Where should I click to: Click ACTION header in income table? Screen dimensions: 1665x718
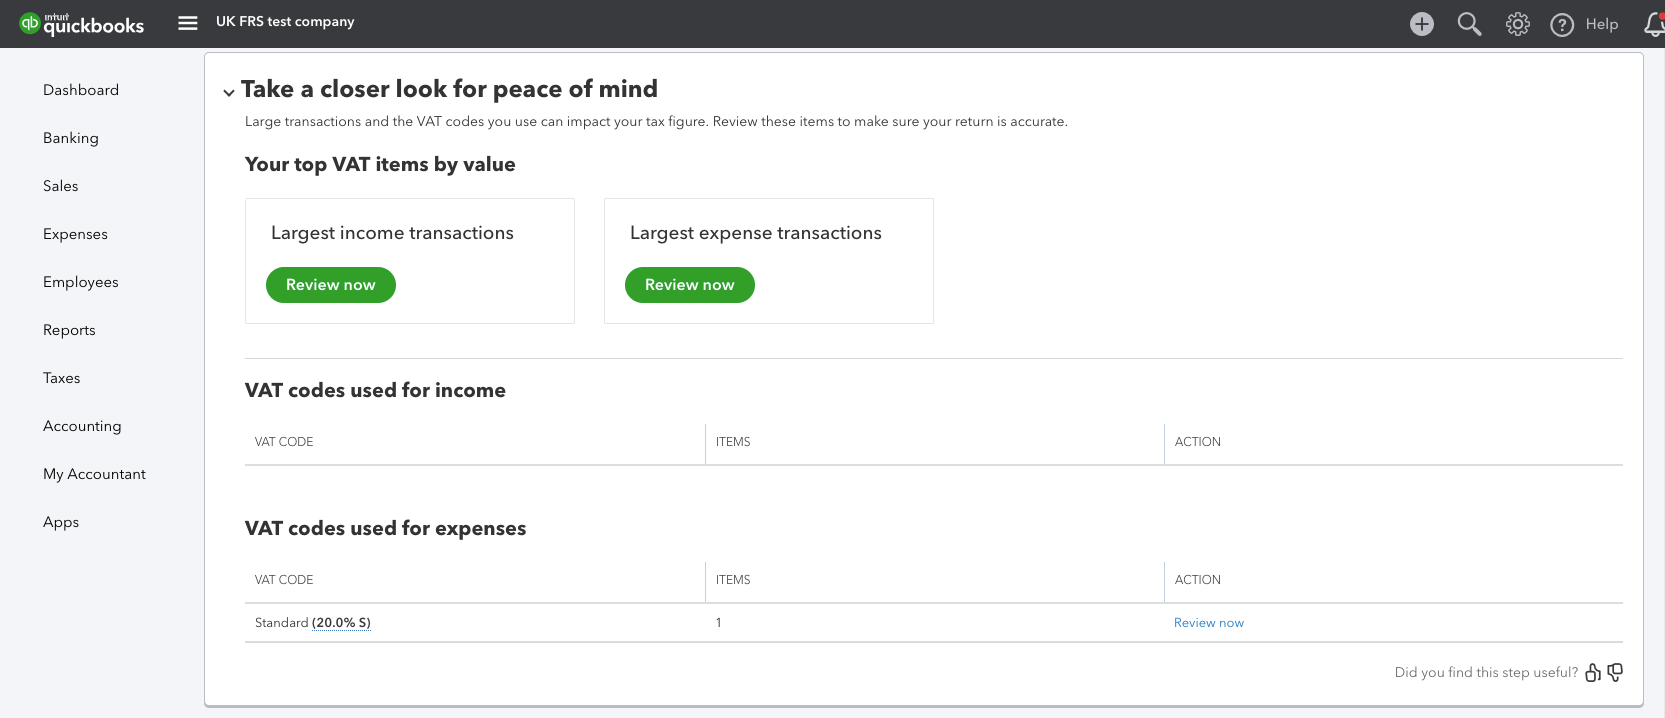1198,442
